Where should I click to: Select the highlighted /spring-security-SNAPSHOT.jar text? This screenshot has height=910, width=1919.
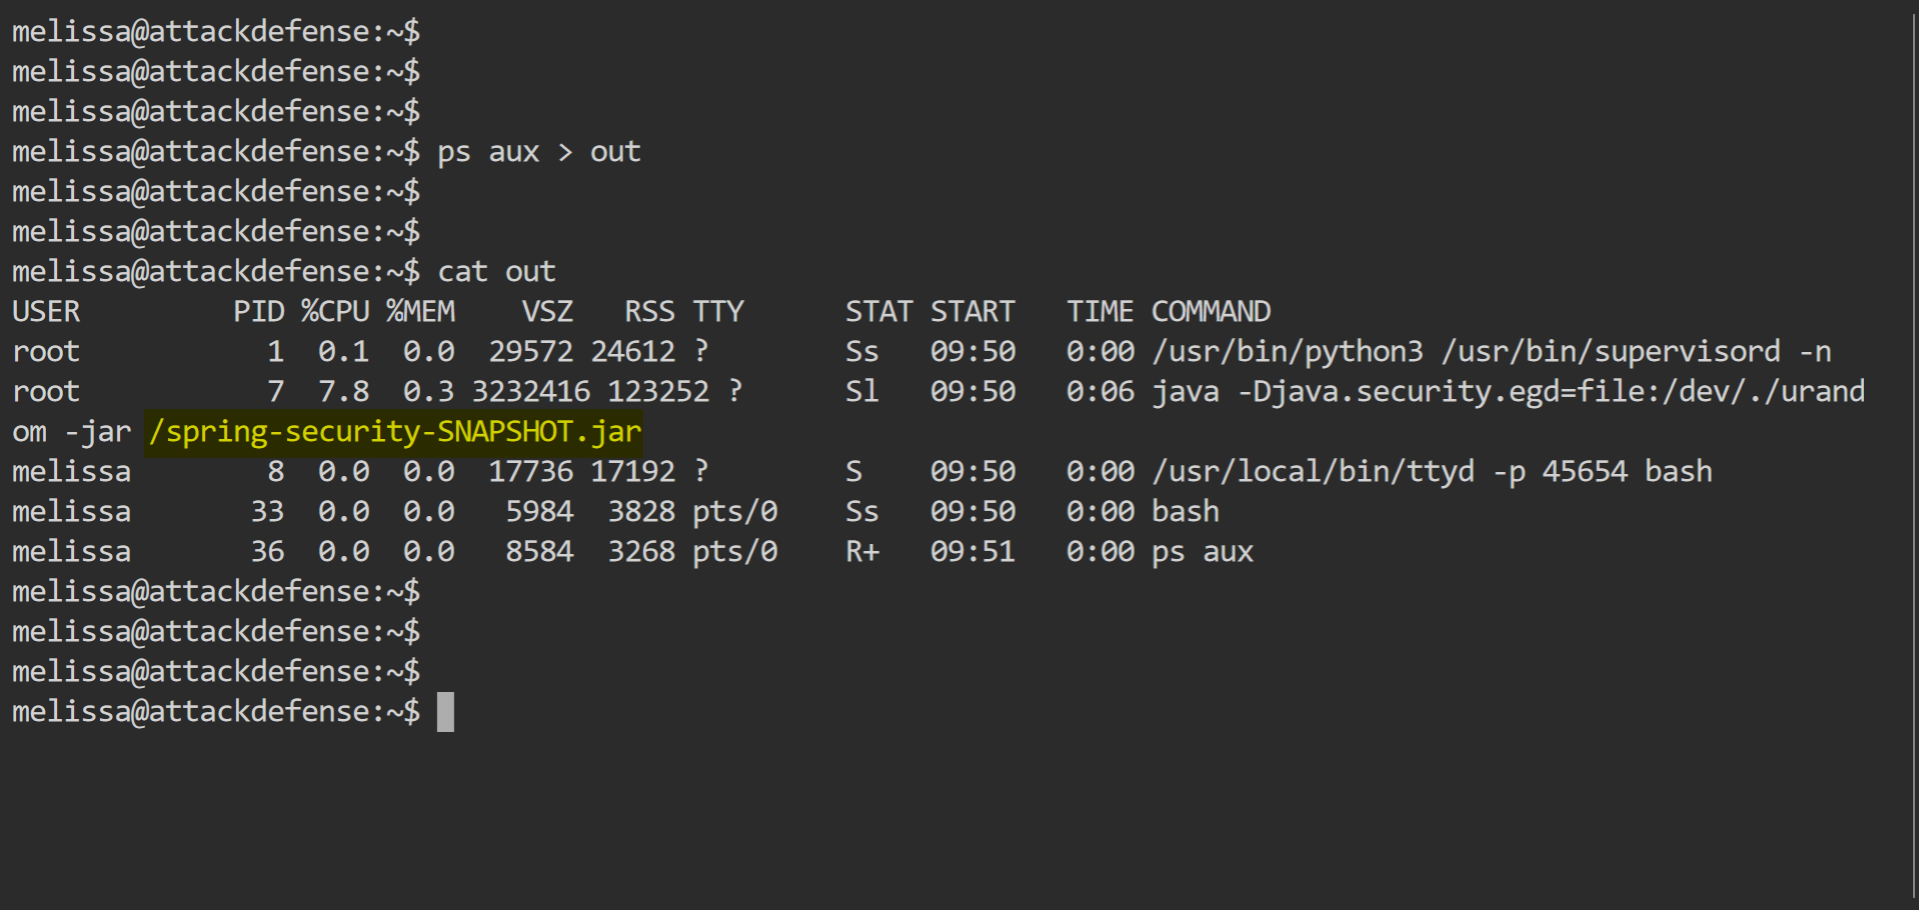coord(394,431)
